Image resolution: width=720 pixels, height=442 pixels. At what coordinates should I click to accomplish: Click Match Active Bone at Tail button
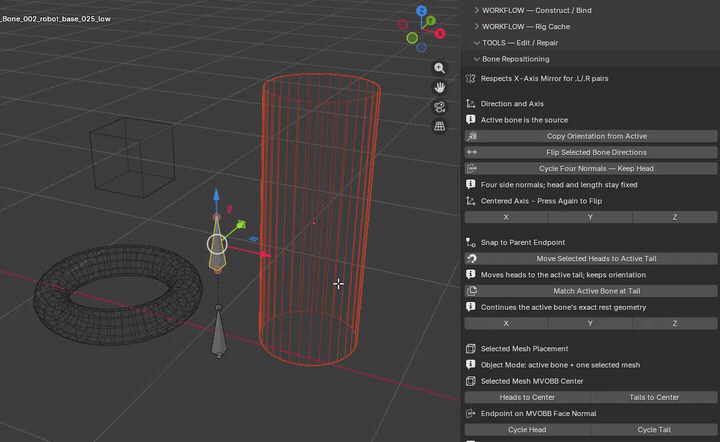pyautogui.click(x=591, y=291)
